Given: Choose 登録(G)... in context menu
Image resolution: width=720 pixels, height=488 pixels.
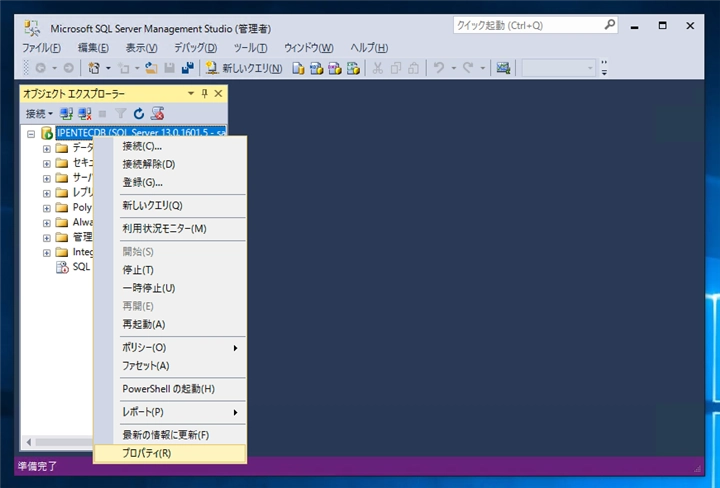Looking at the screenshot, I should pyautogui.click(x=170, y=183).
